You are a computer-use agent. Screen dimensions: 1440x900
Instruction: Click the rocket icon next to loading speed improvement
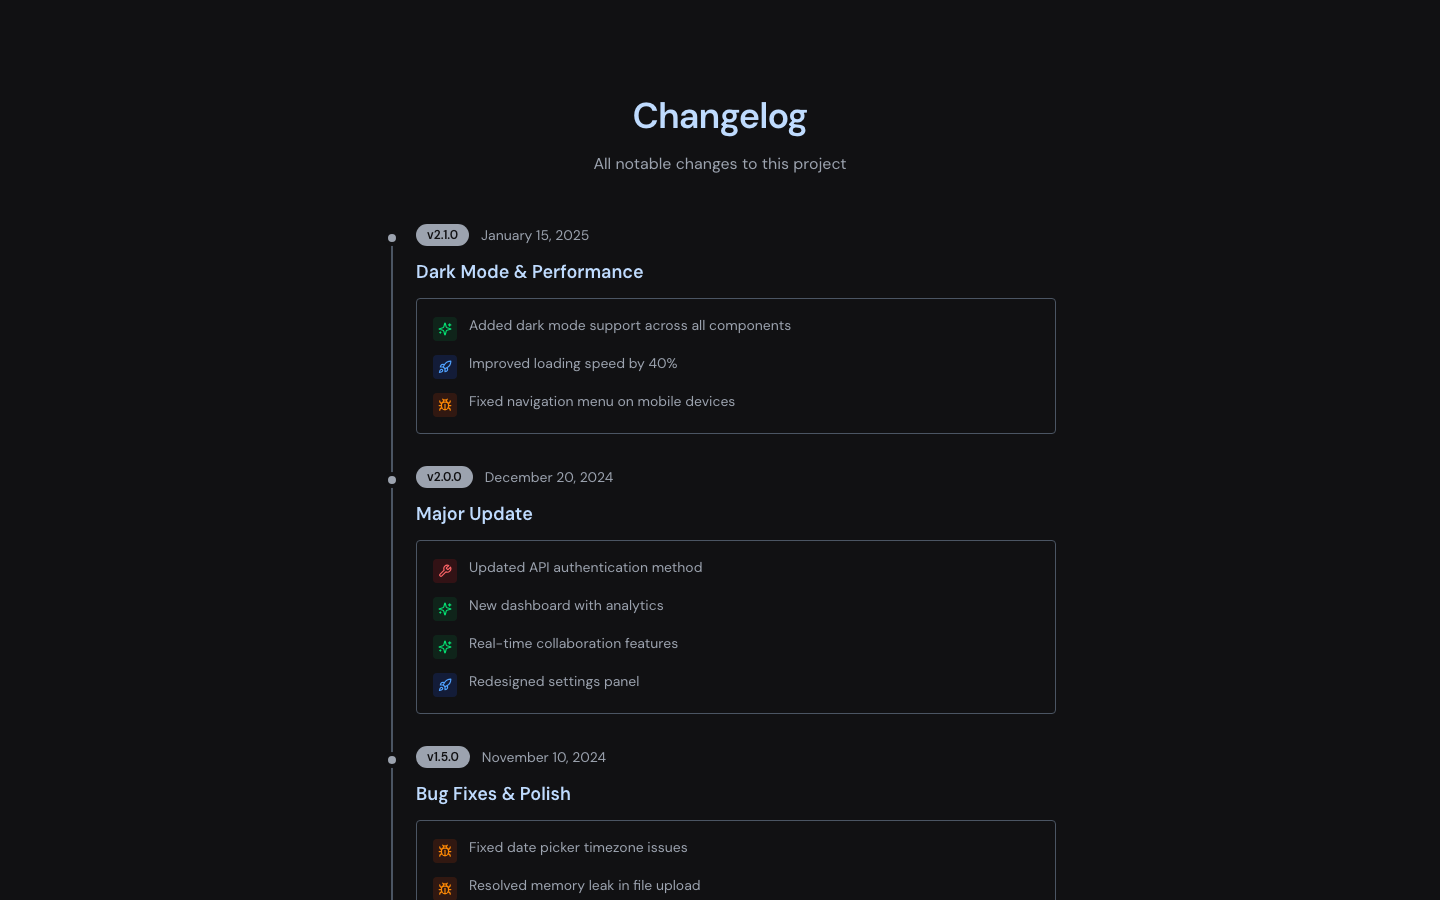pyautogui.click(x=445, y=367)
